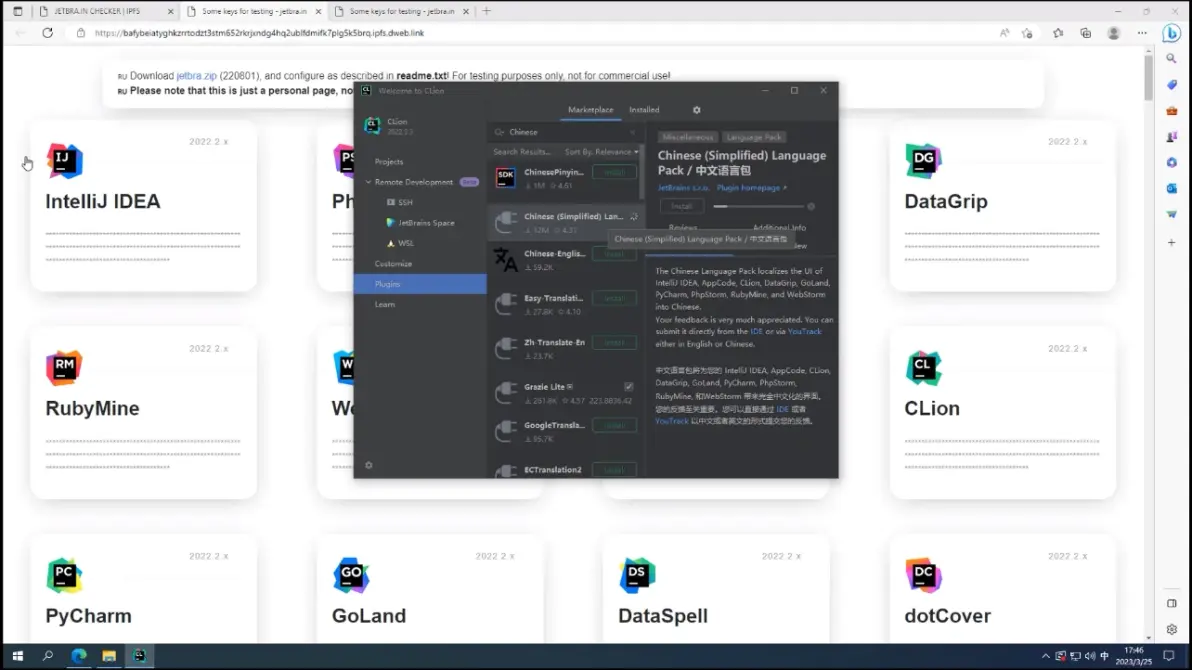Select the Zh-Translate-En plugin entry
Screen dimensions: 1192x670
click(x=566, y=348)
